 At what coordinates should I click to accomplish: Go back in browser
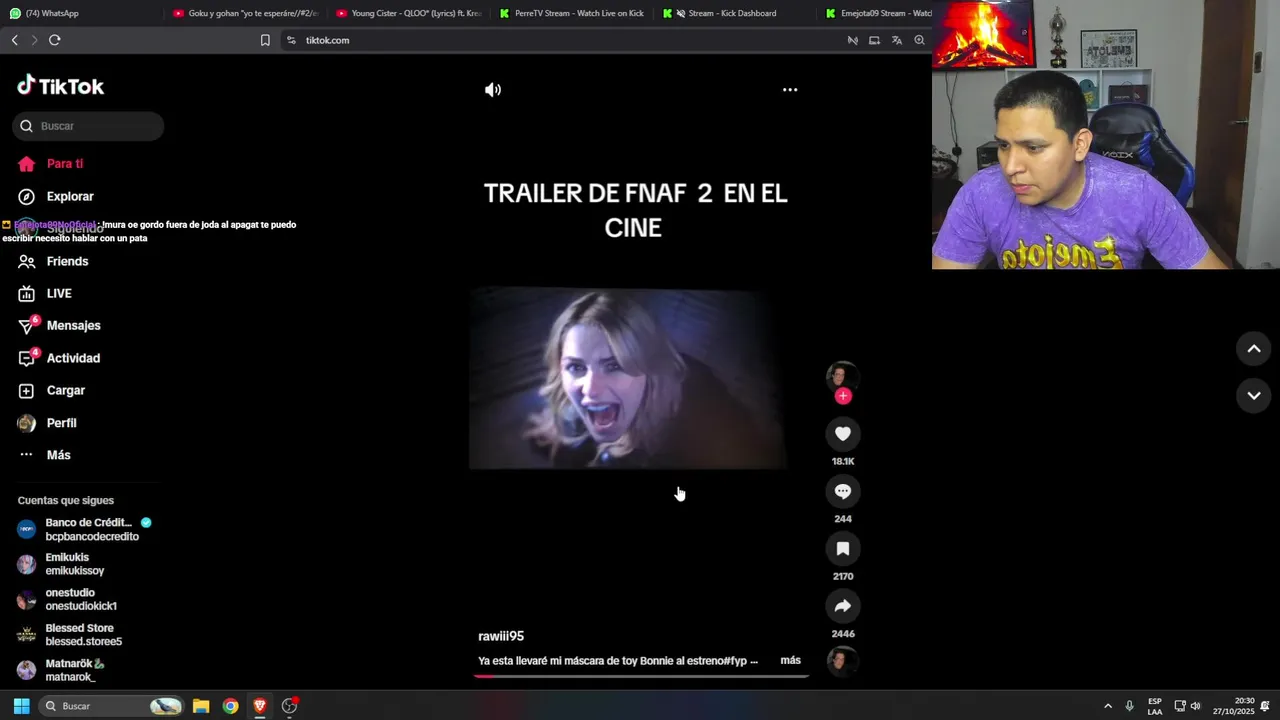coord(14,40)
